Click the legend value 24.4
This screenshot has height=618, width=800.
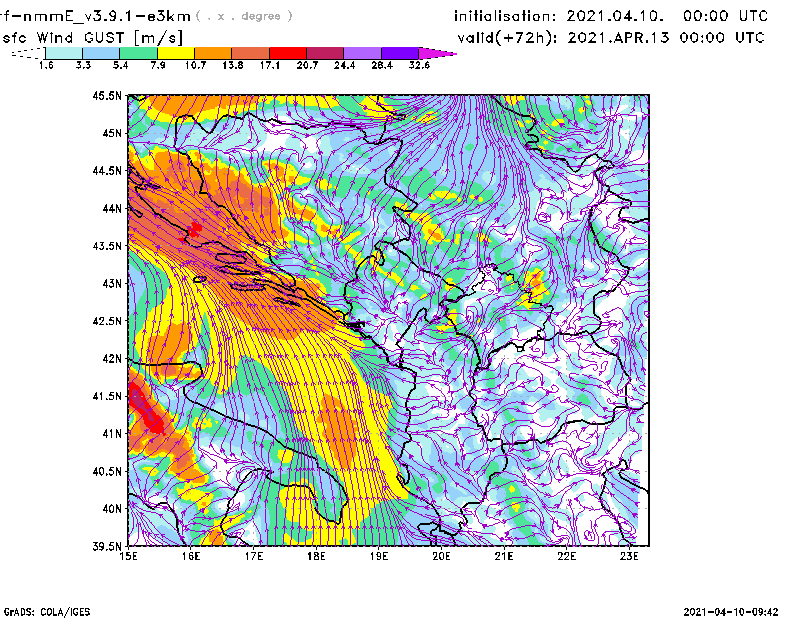tap(344, 65)
